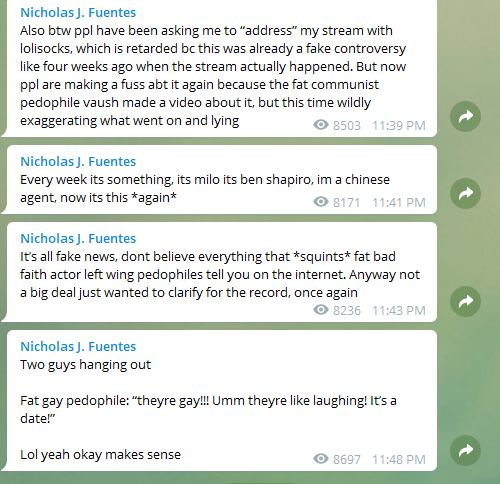Select the message starting 'It's all fake news'
The height and width of the screenshot is (484, 500).
tap(222, 272)
